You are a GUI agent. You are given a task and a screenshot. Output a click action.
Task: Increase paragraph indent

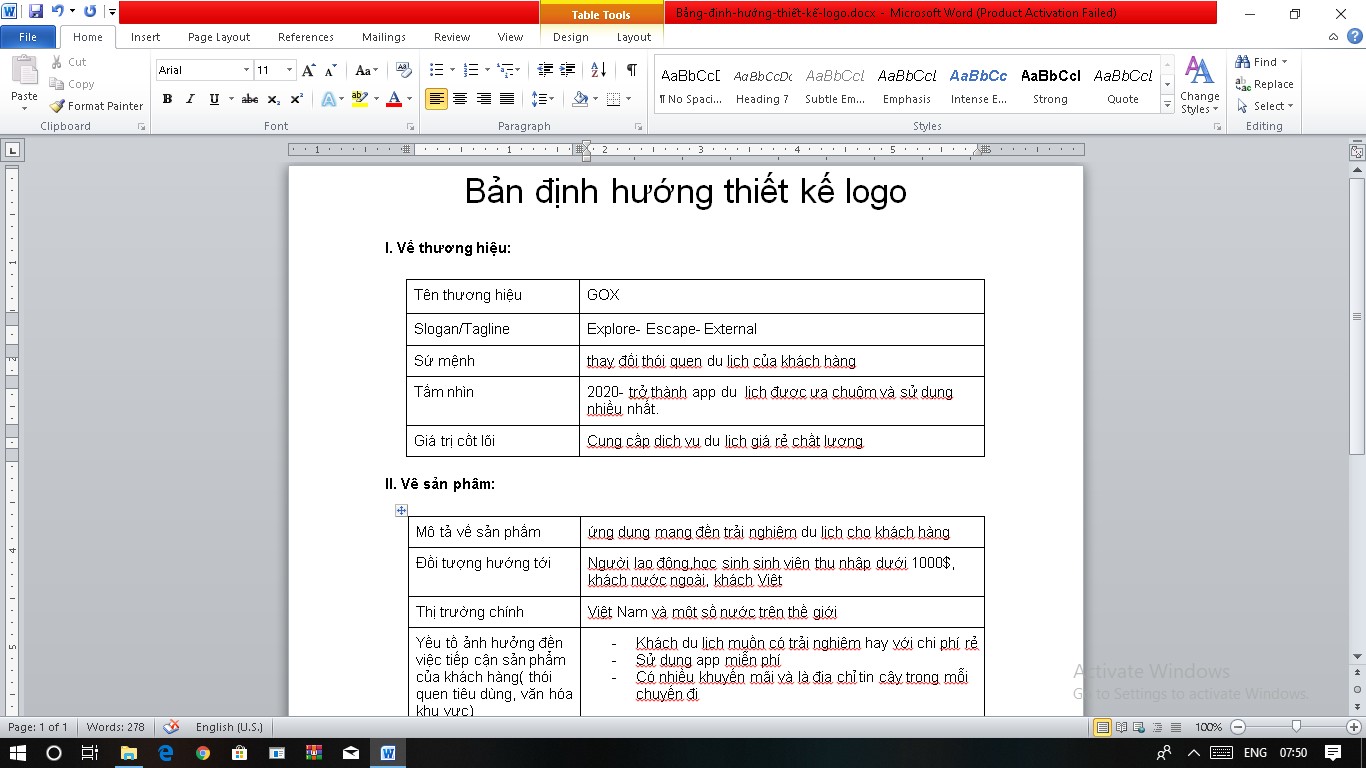click(x=568, y=70)
